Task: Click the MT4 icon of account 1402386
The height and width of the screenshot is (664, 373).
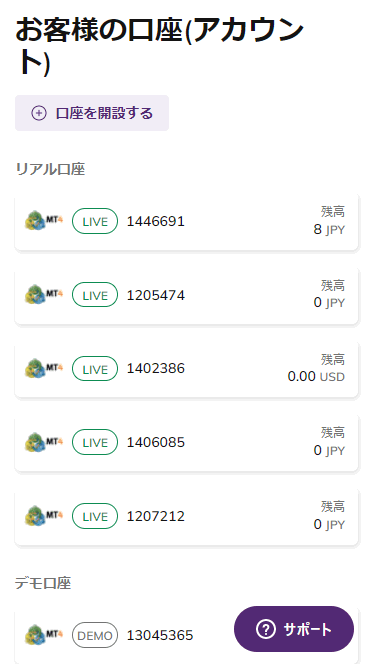Action: point(44,369)
